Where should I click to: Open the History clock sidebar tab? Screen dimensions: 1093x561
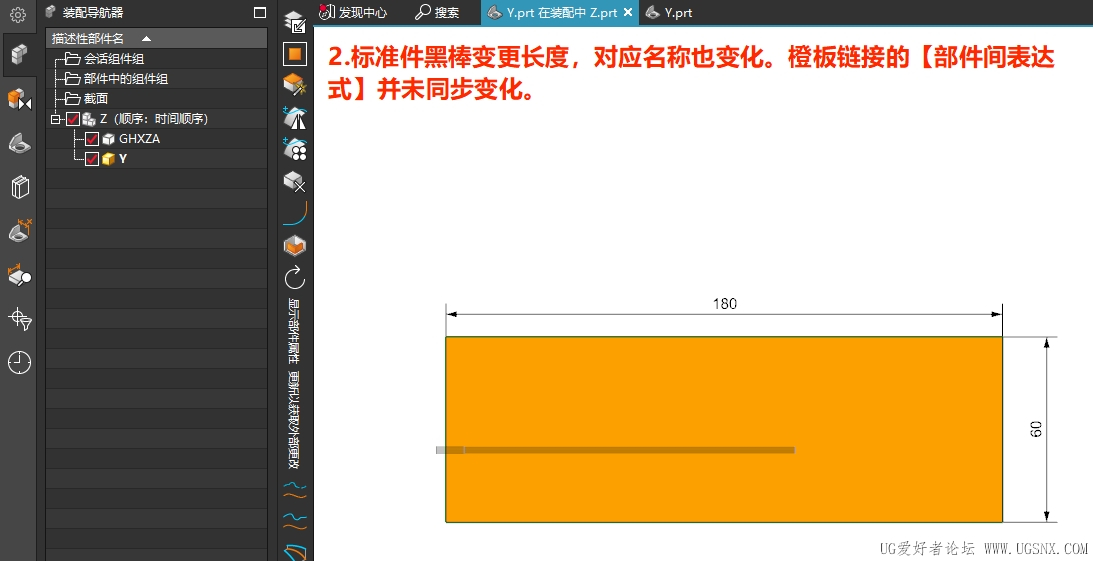point(20,362)
